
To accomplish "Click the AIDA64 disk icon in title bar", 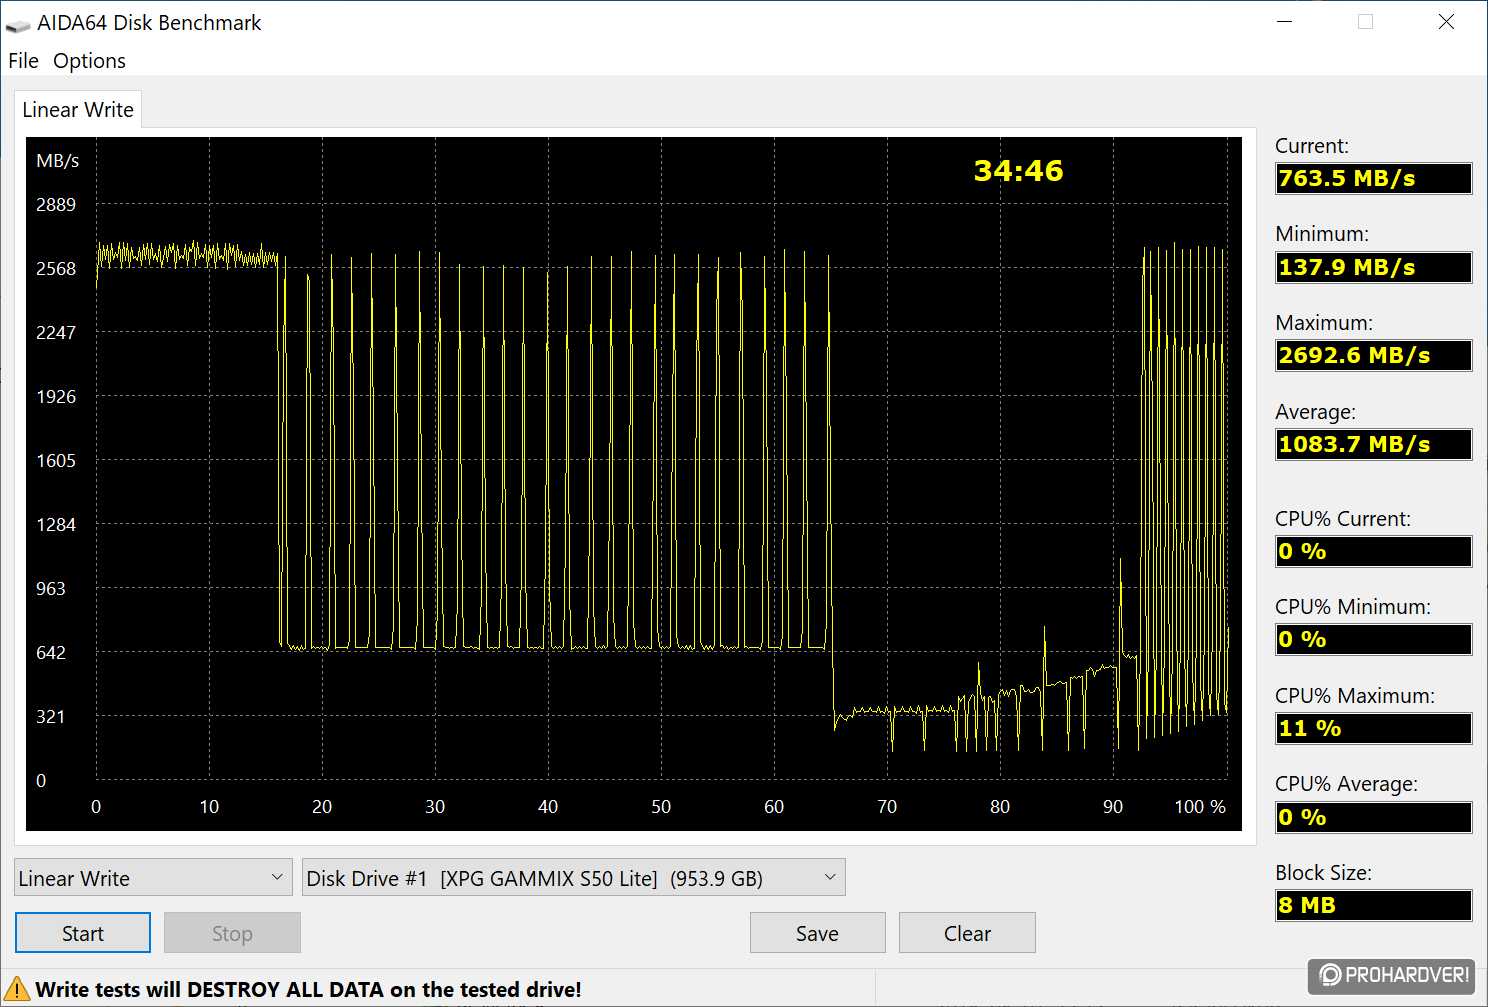I will click(18, 24).
